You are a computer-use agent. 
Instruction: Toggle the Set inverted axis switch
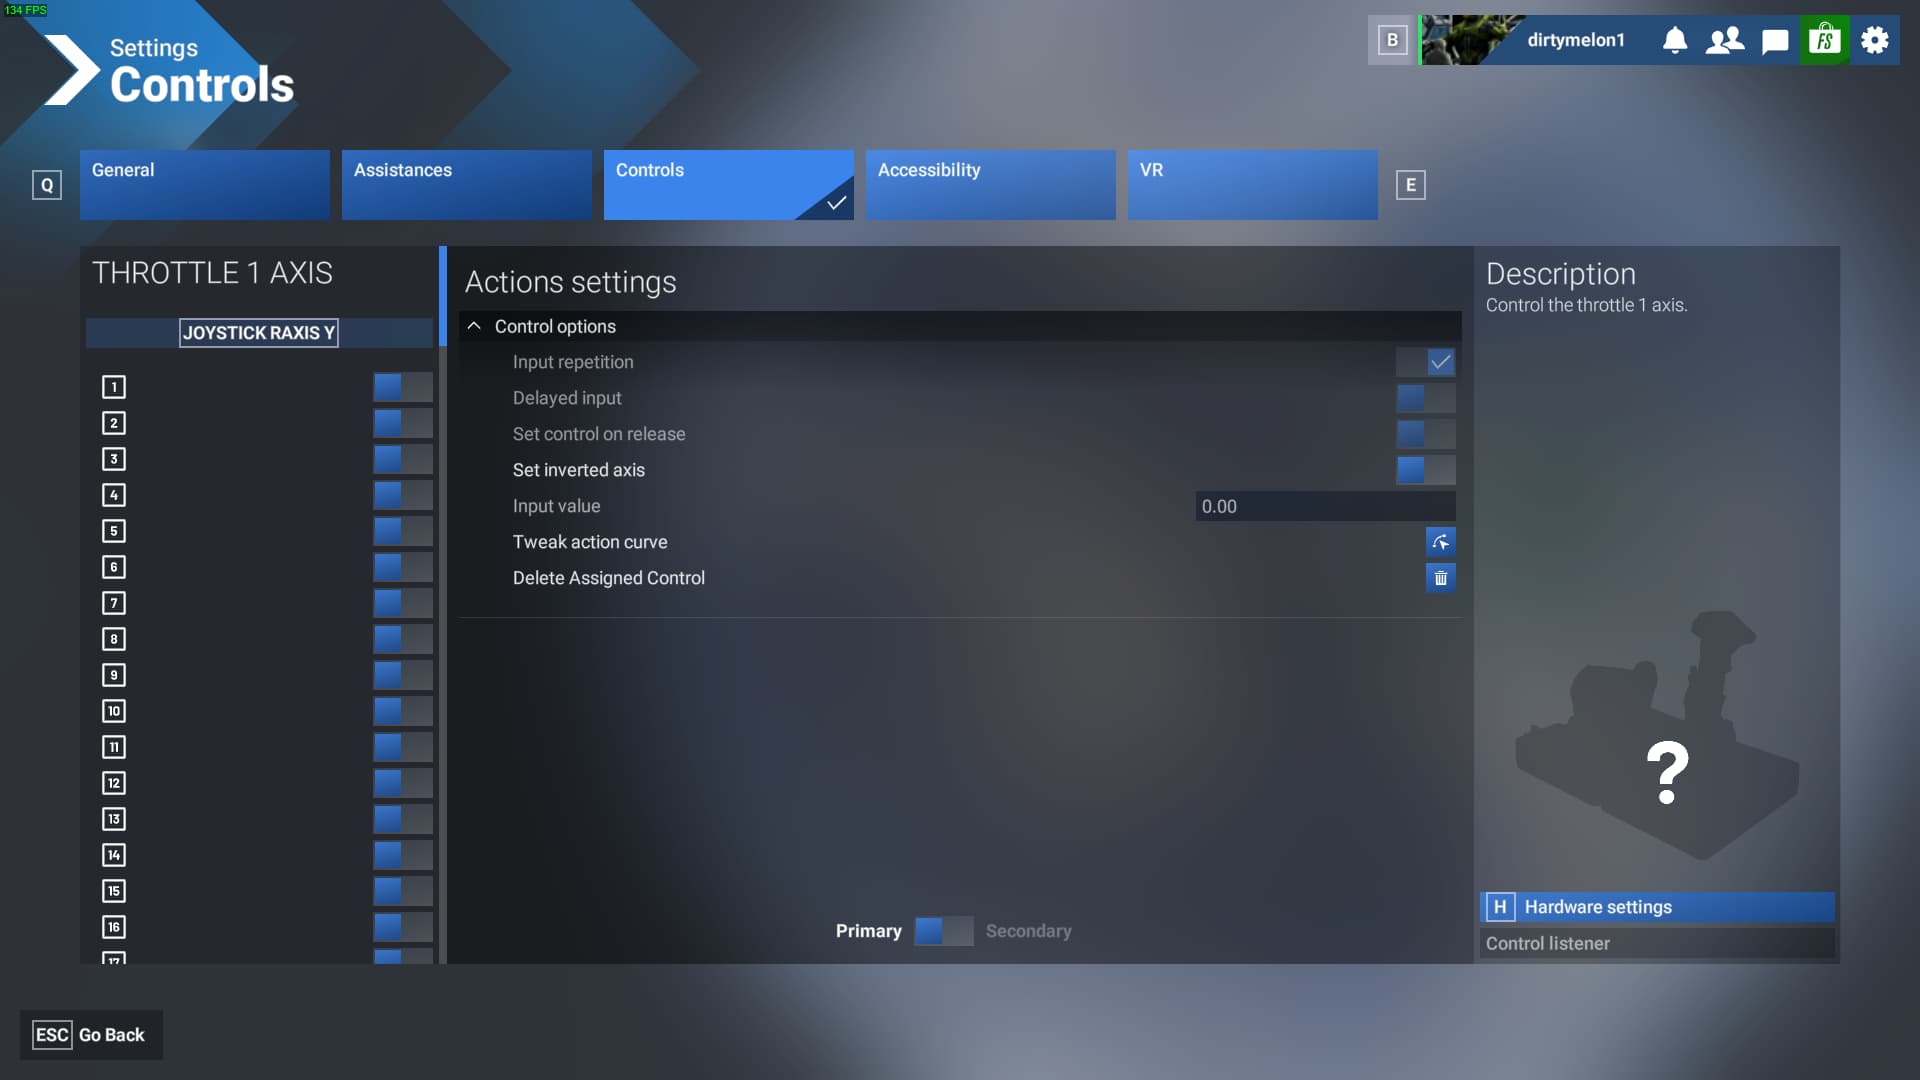[x=1425, y=470]
